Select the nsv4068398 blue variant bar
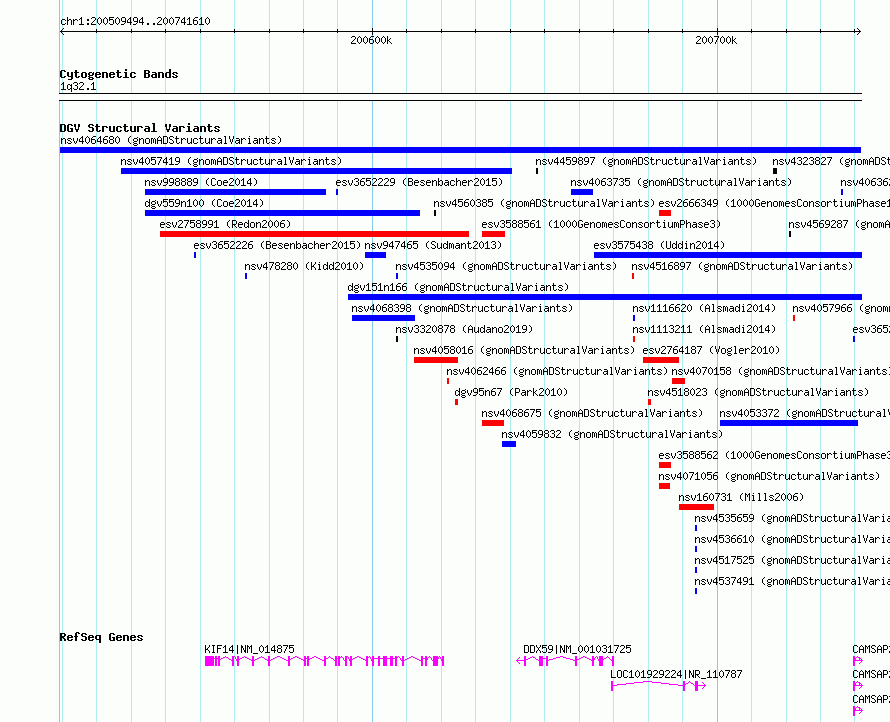 (383, 318)
